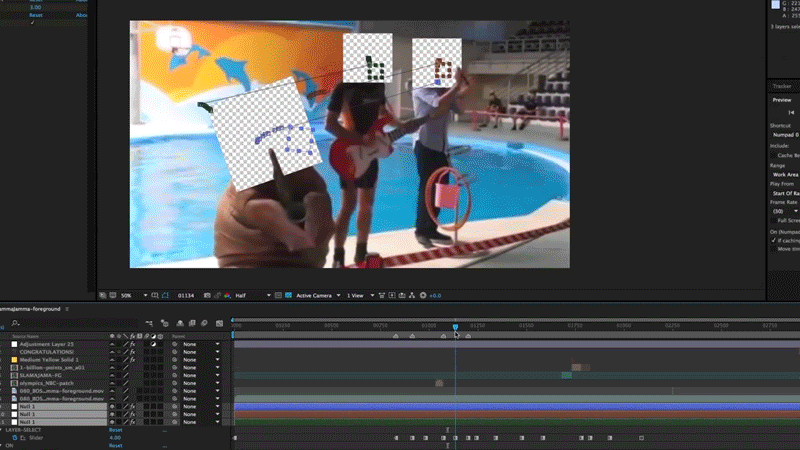
Task: Click the Region of Interest icon
Action: [155, 295]
